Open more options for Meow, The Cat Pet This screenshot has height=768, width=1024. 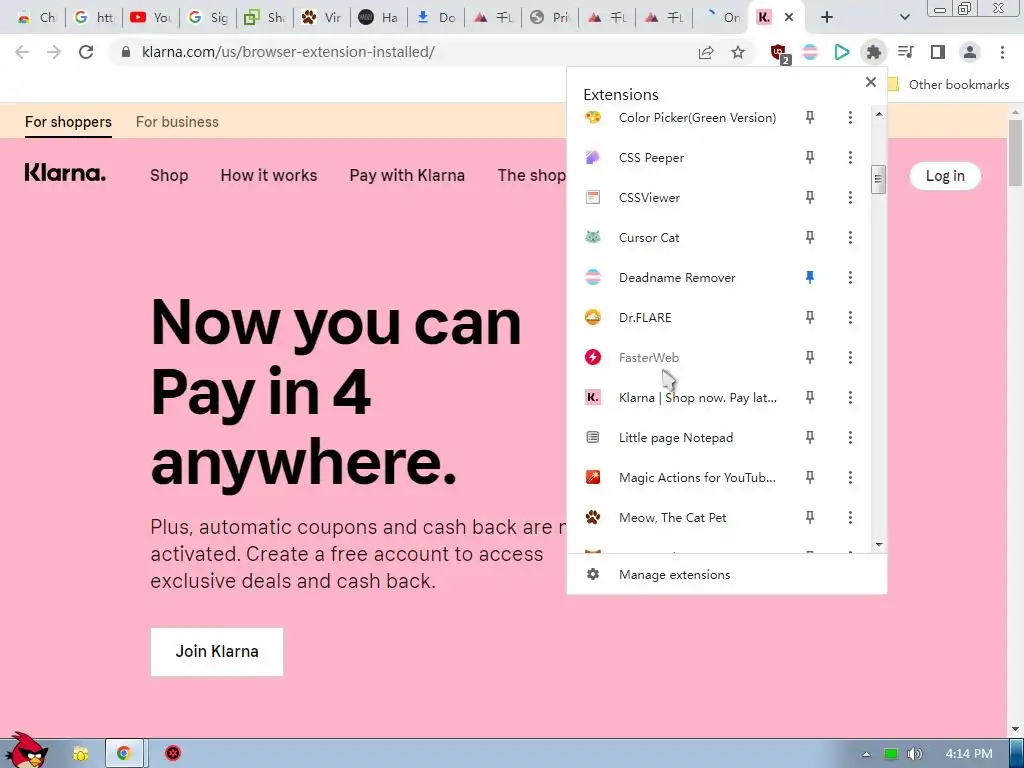[x=850, y=517]
